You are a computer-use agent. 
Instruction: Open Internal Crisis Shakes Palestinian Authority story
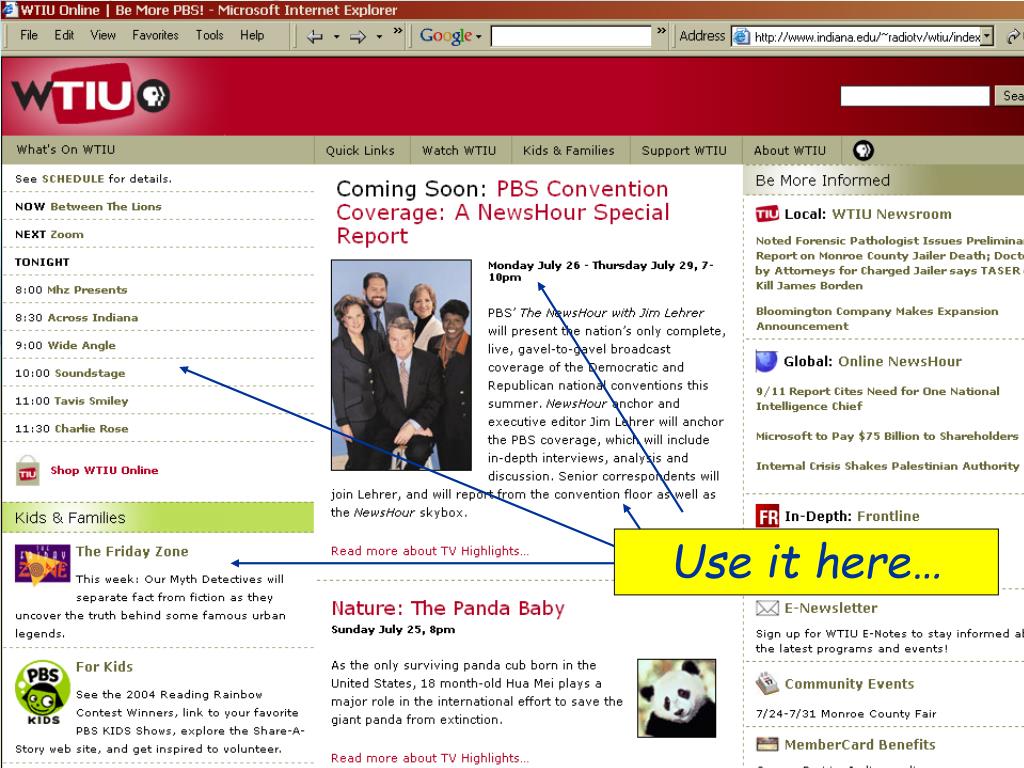pos(888,466)
